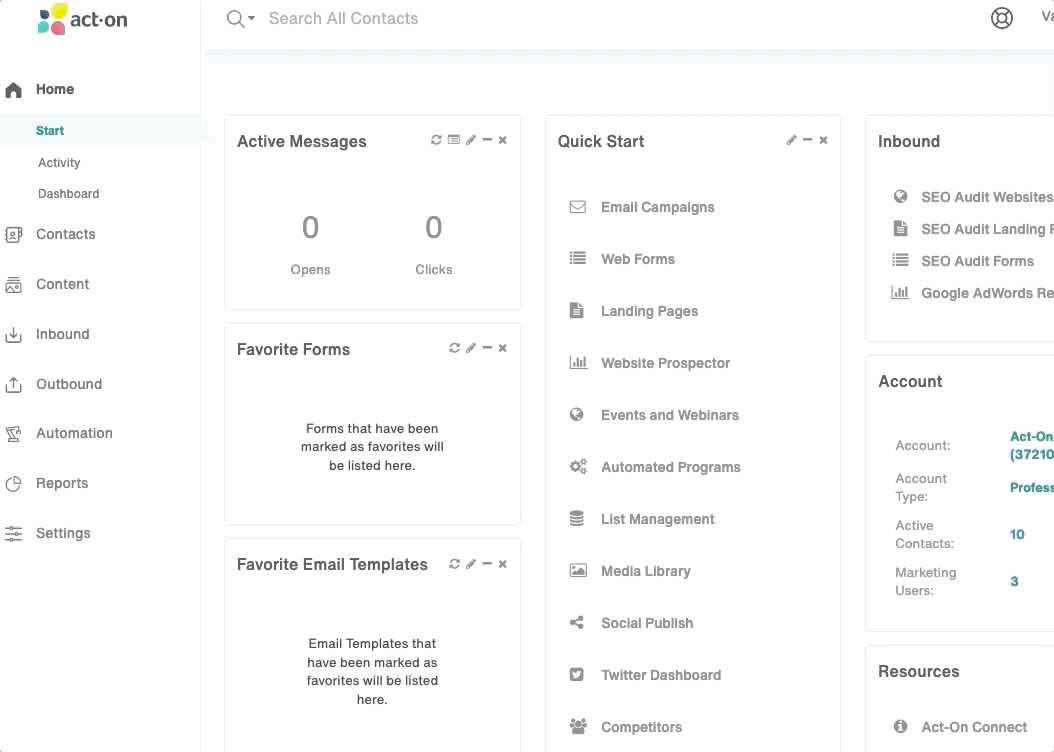Click the Twitter Dashboard bird icon
Viewport: 1054px width, 752px height.
(x=577, y=674)
